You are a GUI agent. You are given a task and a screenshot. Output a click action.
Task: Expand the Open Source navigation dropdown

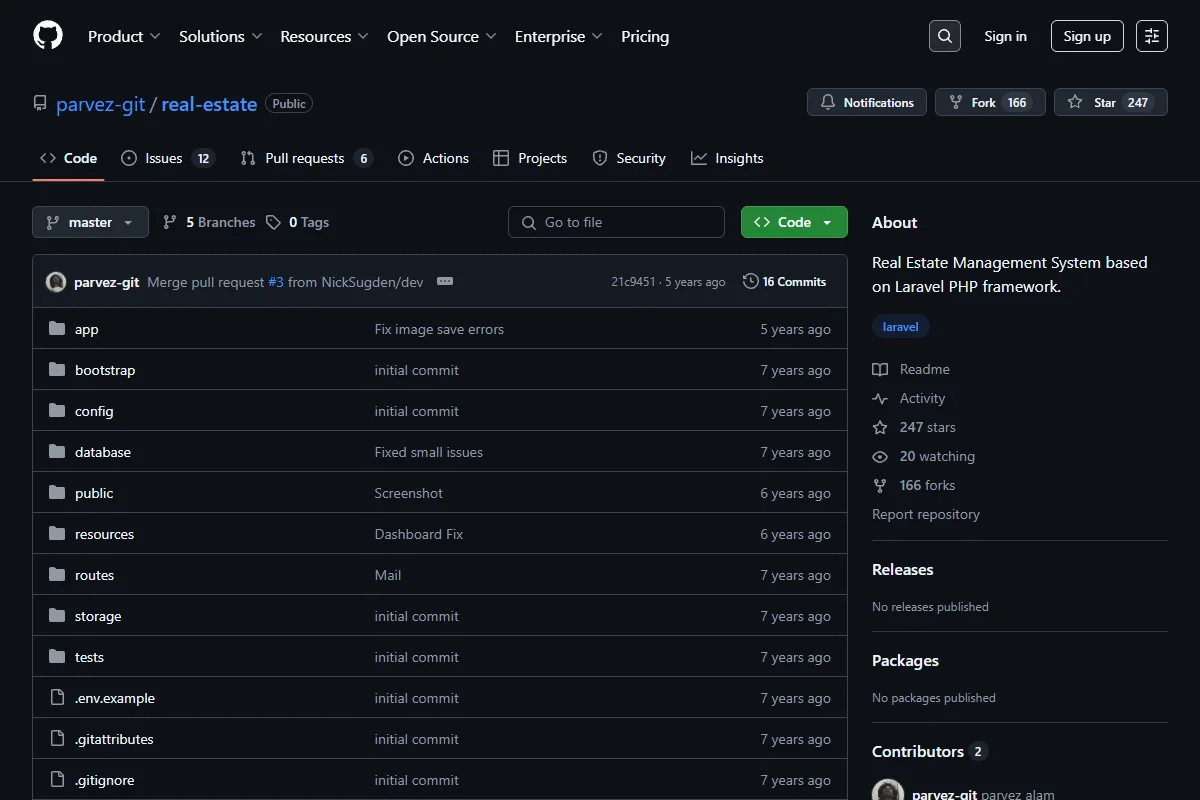click(x=442, y=36)
